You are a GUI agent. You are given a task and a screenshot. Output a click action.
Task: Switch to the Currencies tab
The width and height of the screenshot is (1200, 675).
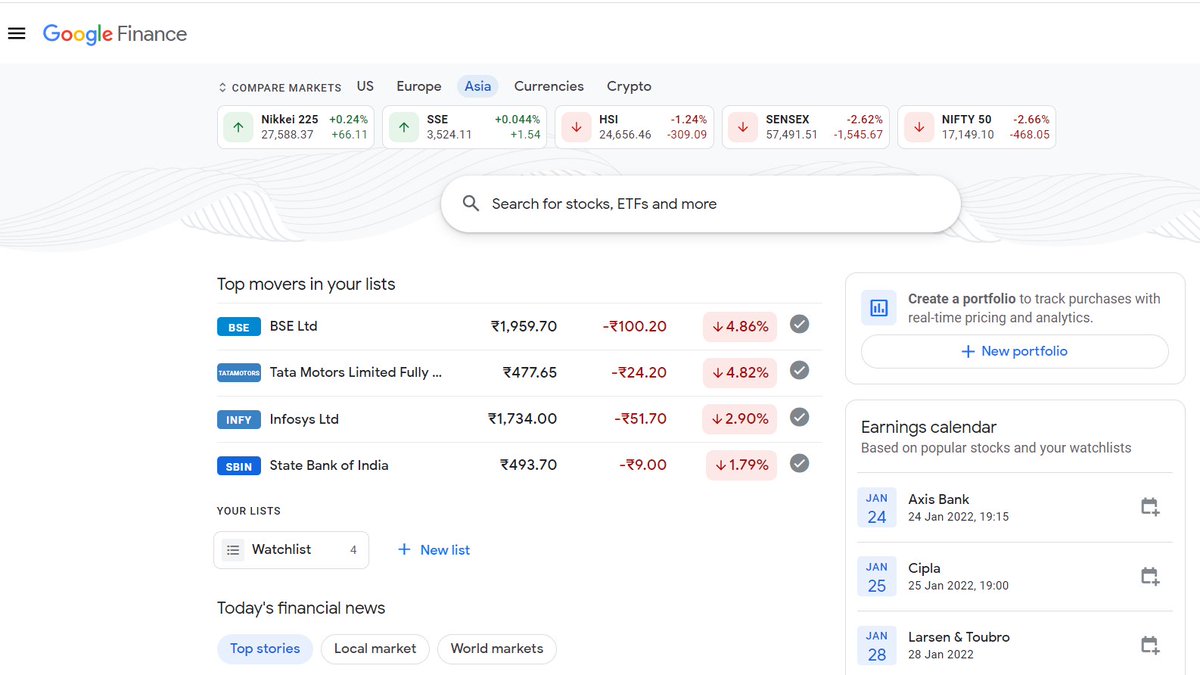tap(549, 86)
